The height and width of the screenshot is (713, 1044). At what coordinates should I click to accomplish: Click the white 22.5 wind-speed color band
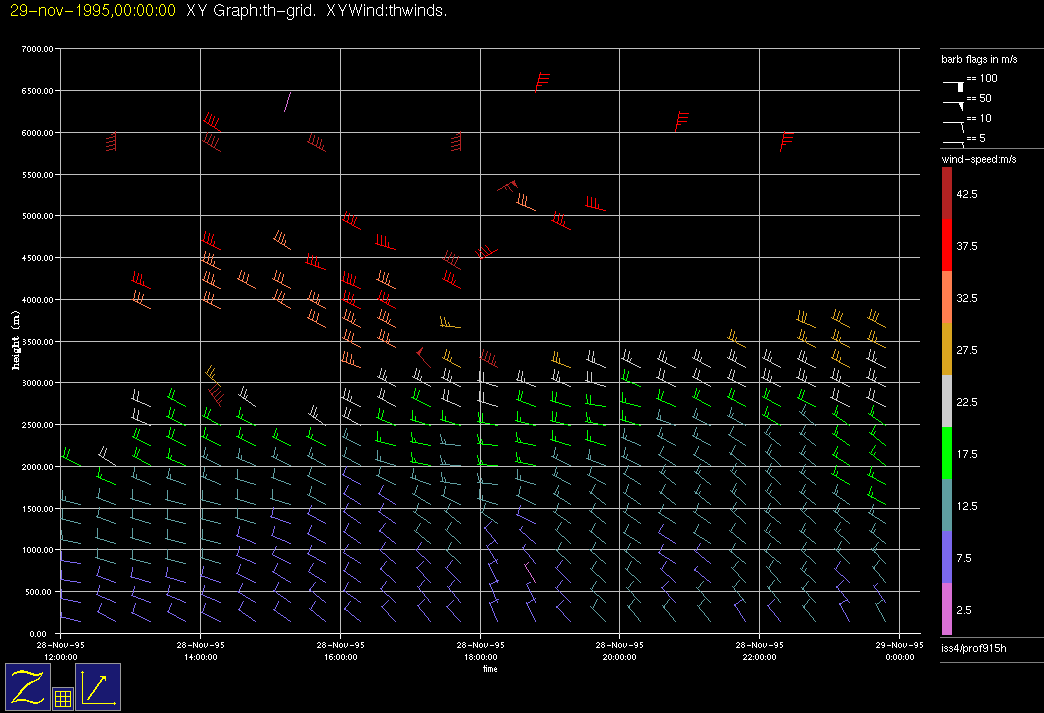pos(947,401)
